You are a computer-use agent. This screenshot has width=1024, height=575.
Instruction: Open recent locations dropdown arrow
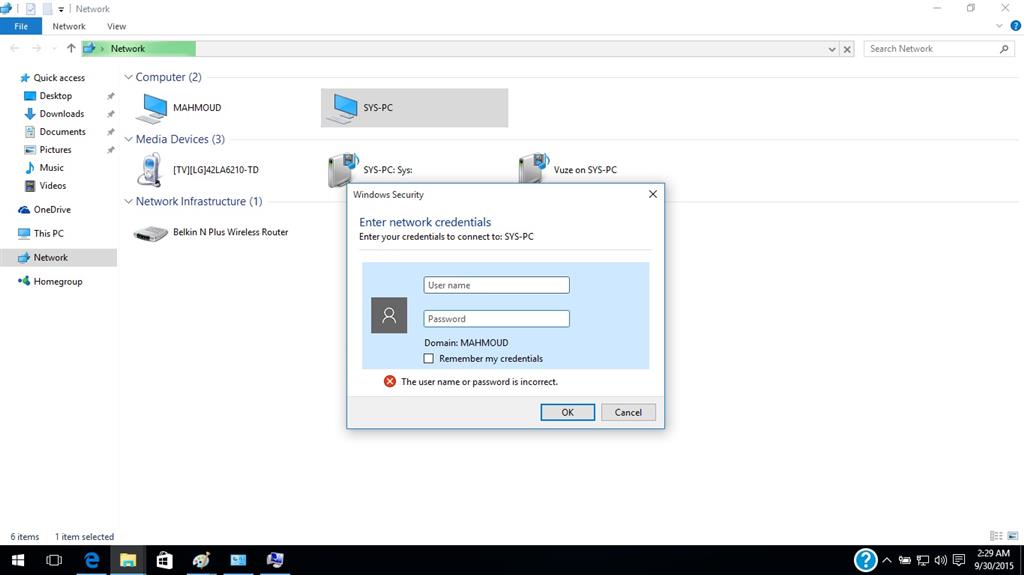(x=54, y=49)
